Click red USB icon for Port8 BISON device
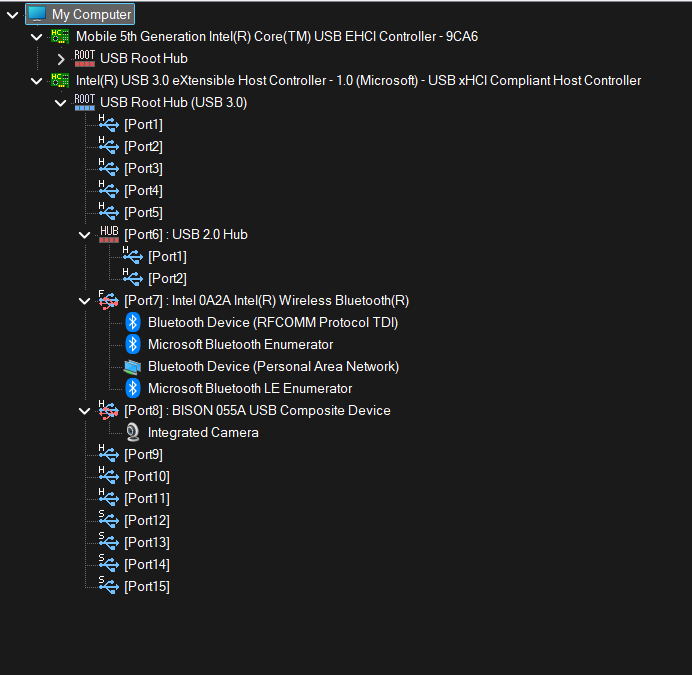 point(108,410)
